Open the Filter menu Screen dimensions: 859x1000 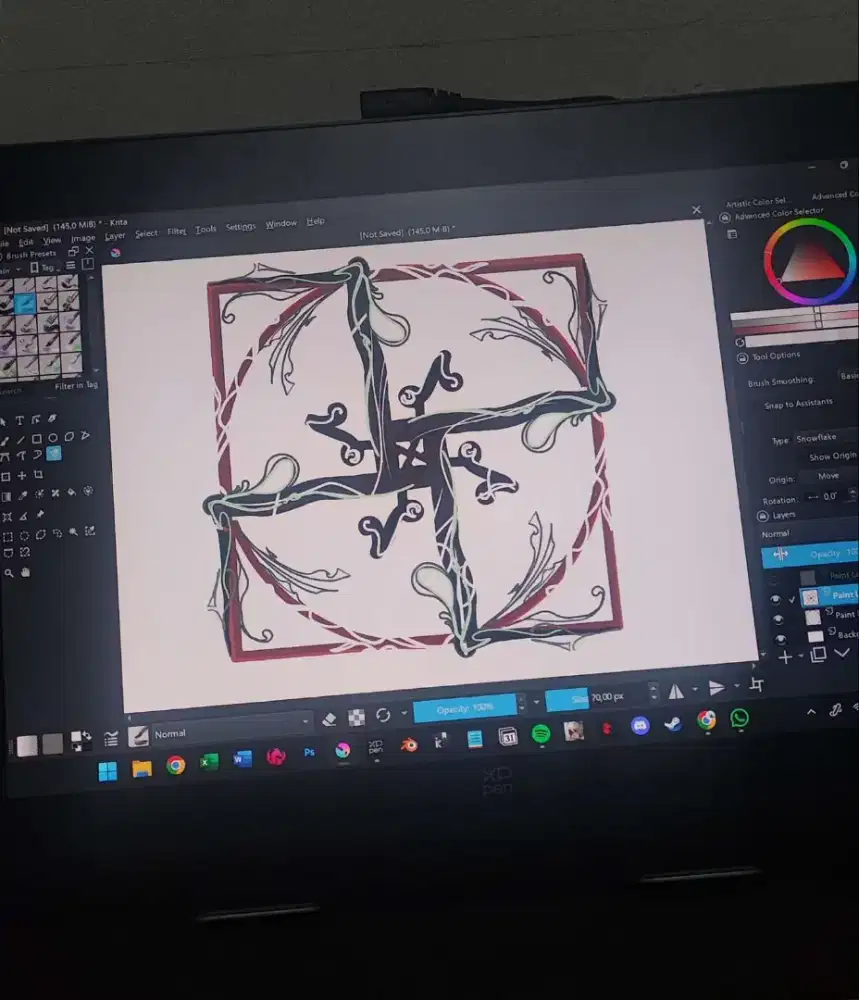click(176, 229)
